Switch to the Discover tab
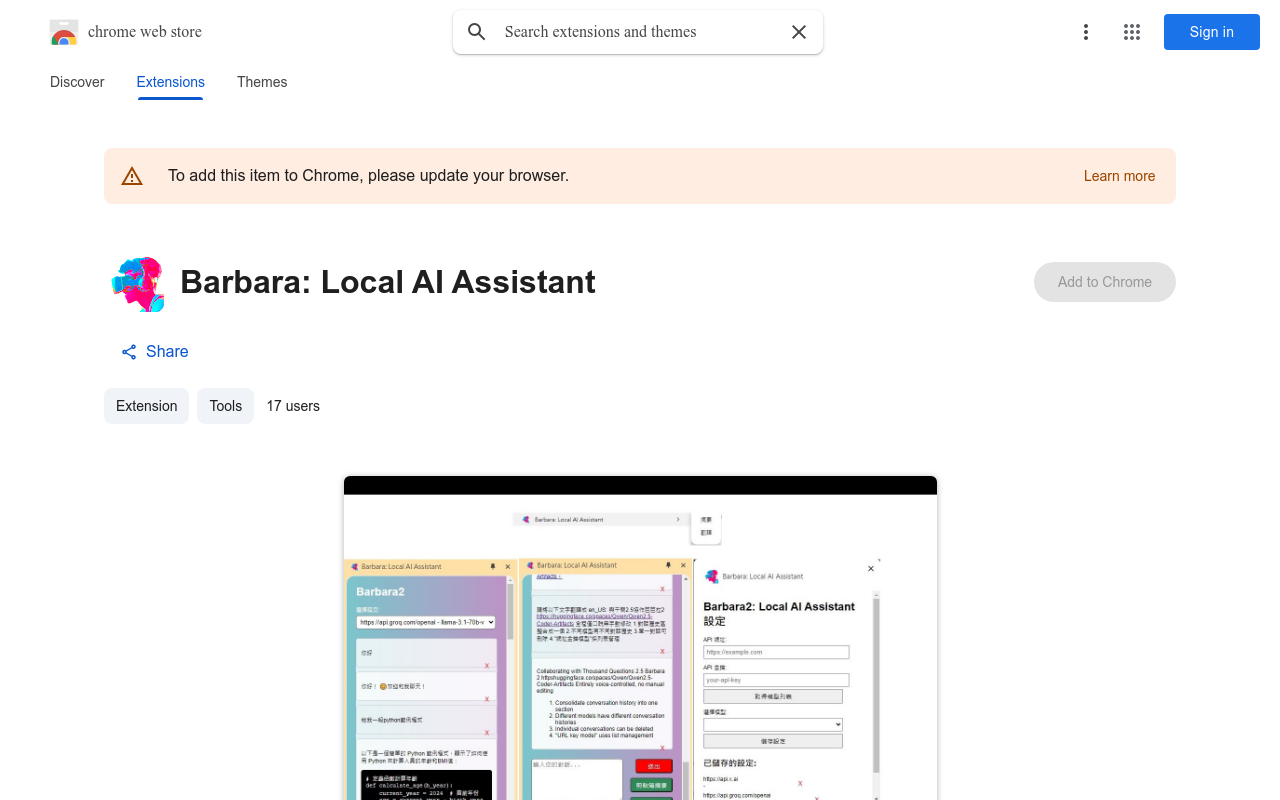 [77, 82]
